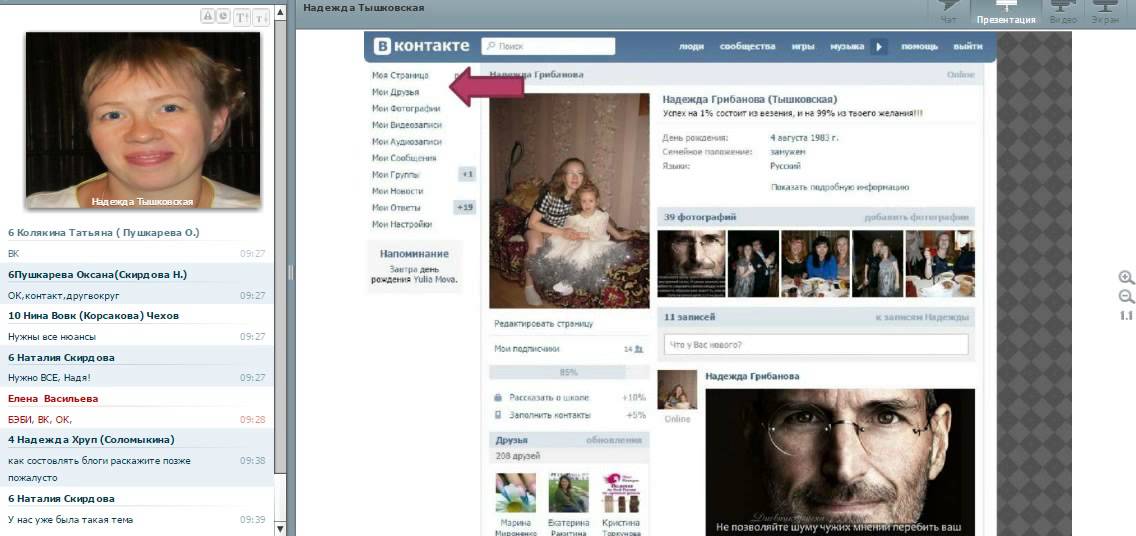Click the subscribers people icon beside 14
The height and width of the screenshot is (536, 1136).
click(x=638, y=348)
